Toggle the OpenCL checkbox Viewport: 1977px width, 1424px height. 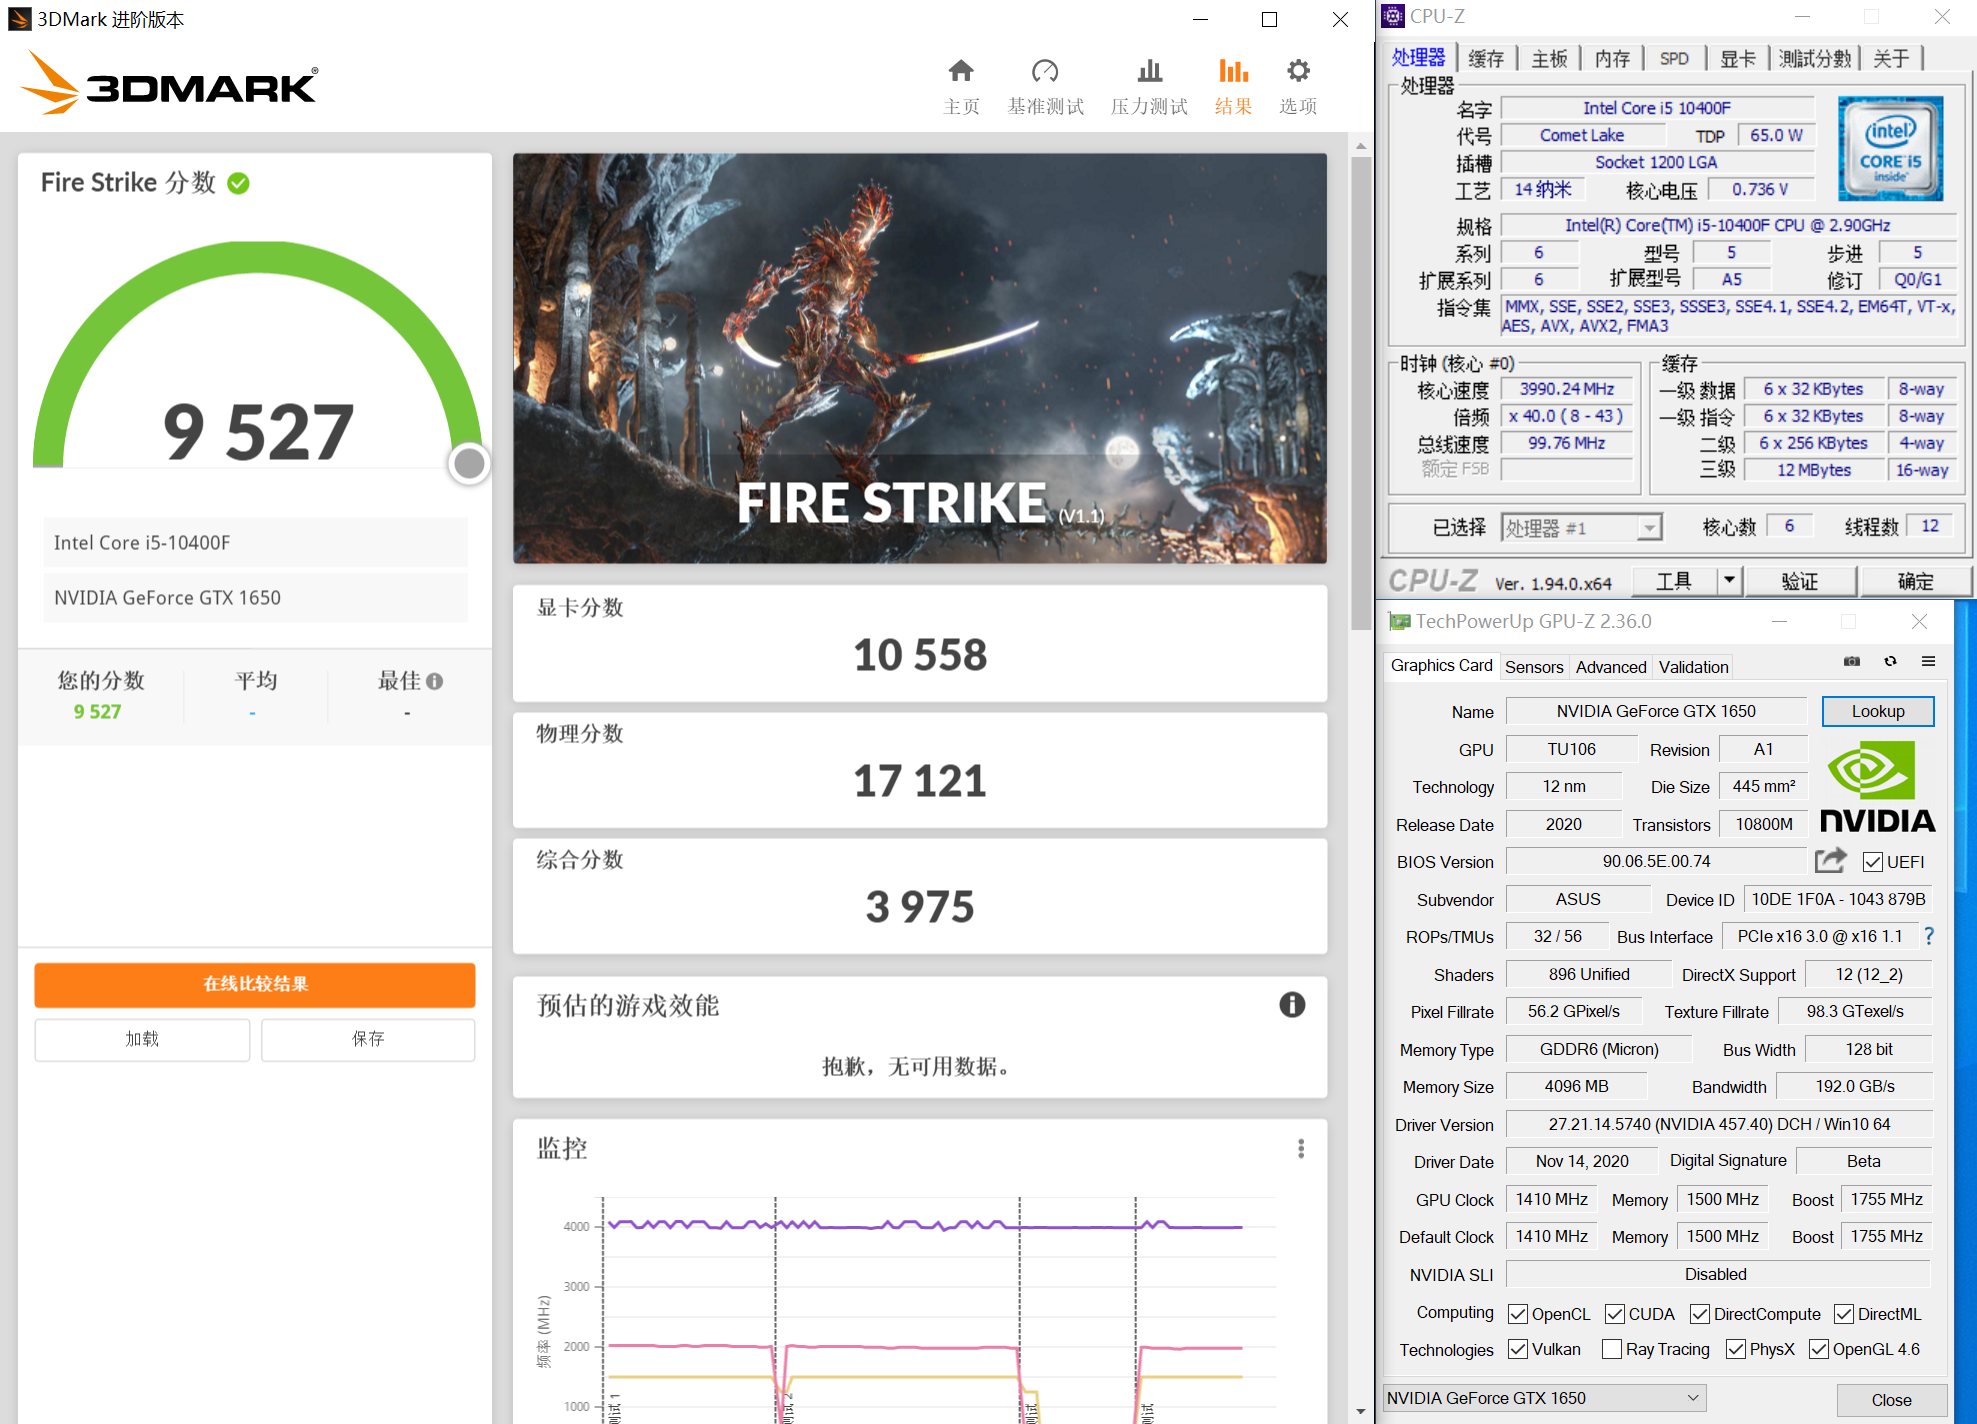pyautogui.click(x=1518, y=1314)
